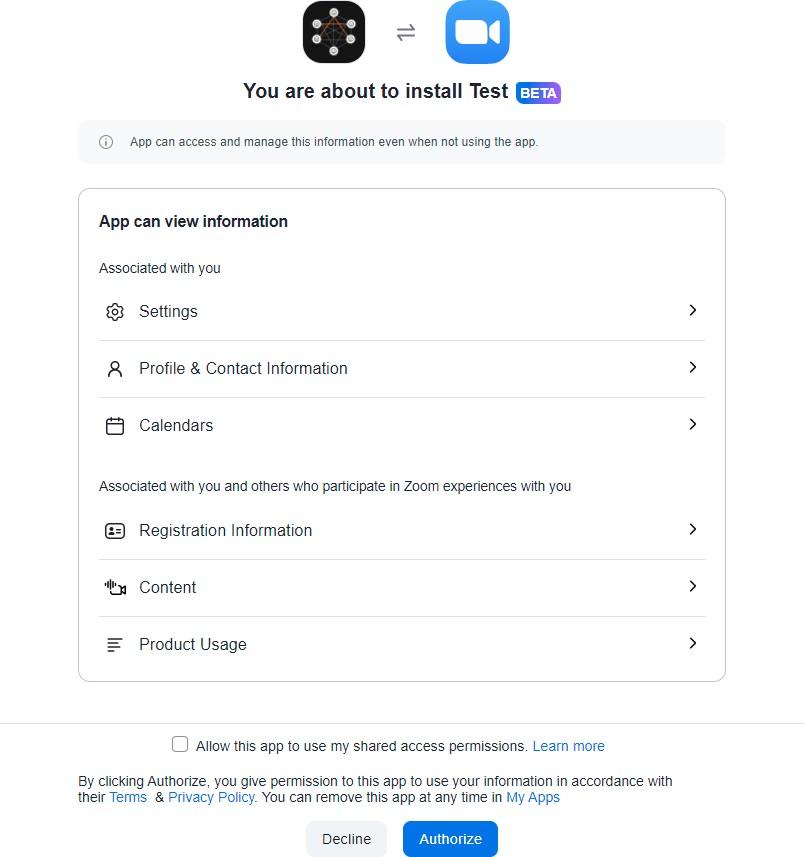Click the Zoom camera logo icon
Image resolution: width=805 pixels, height=857 pixels.
pos(478,32)
